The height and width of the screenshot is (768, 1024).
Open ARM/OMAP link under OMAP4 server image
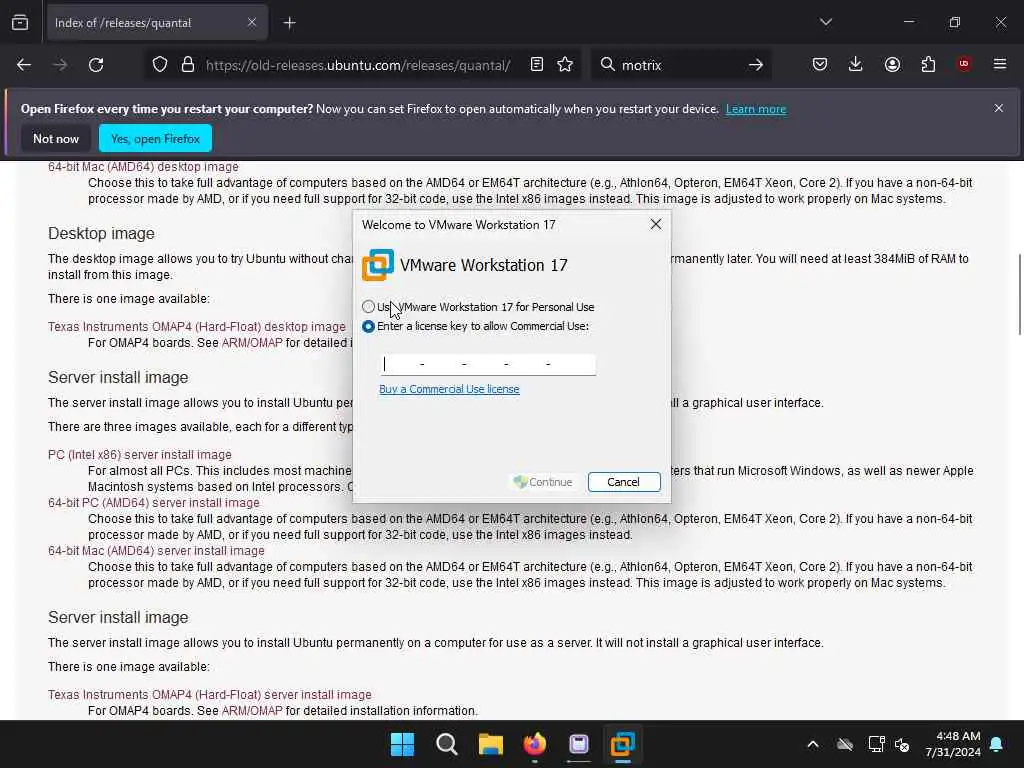[252, 711]
